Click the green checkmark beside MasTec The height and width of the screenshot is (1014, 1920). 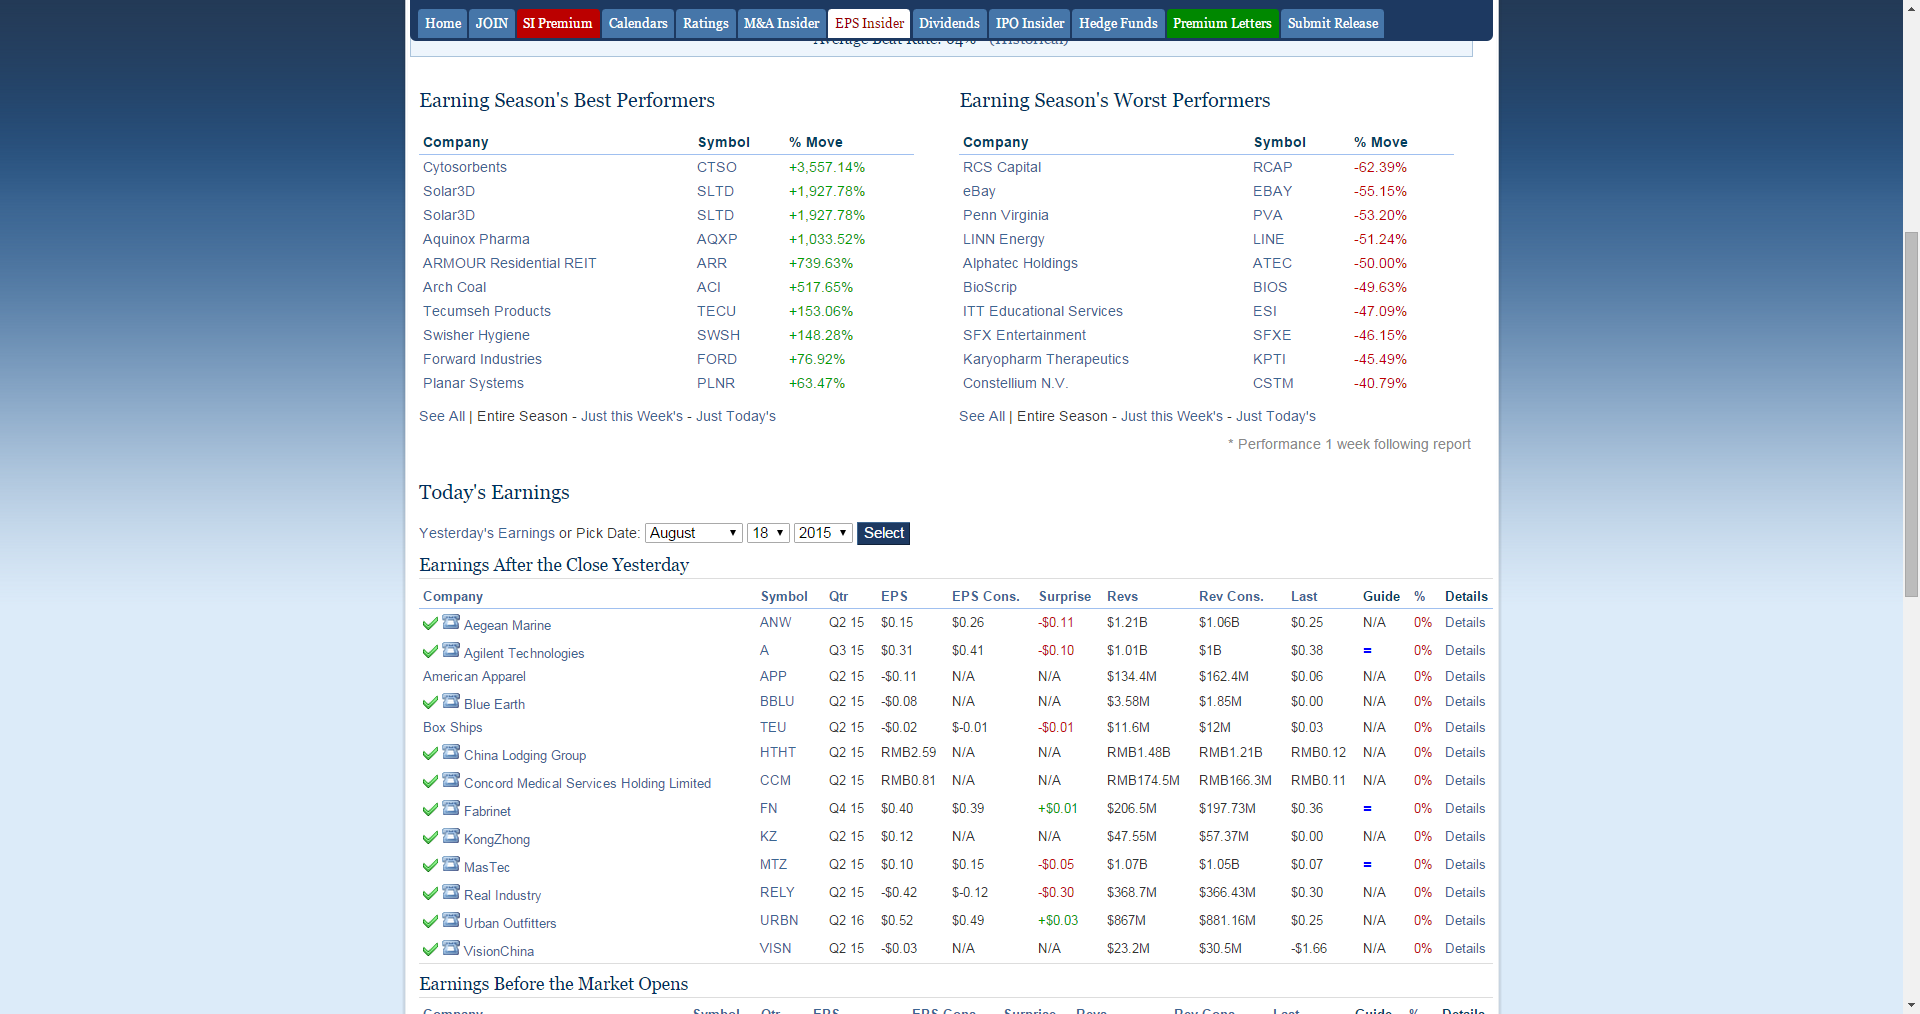(430, 865)
